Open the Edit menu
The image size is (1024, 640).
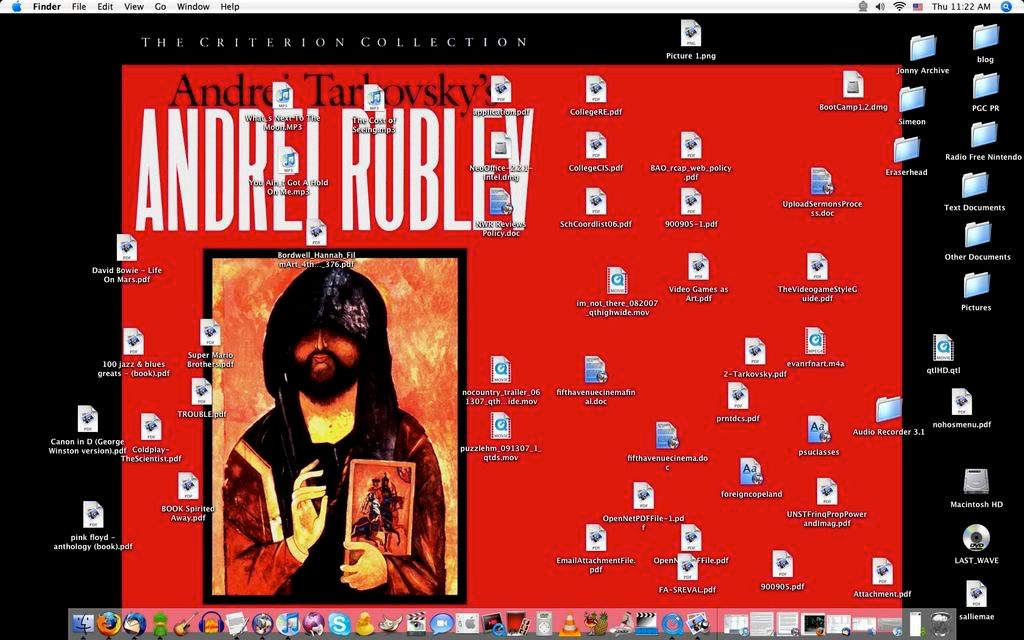point(104,7)
